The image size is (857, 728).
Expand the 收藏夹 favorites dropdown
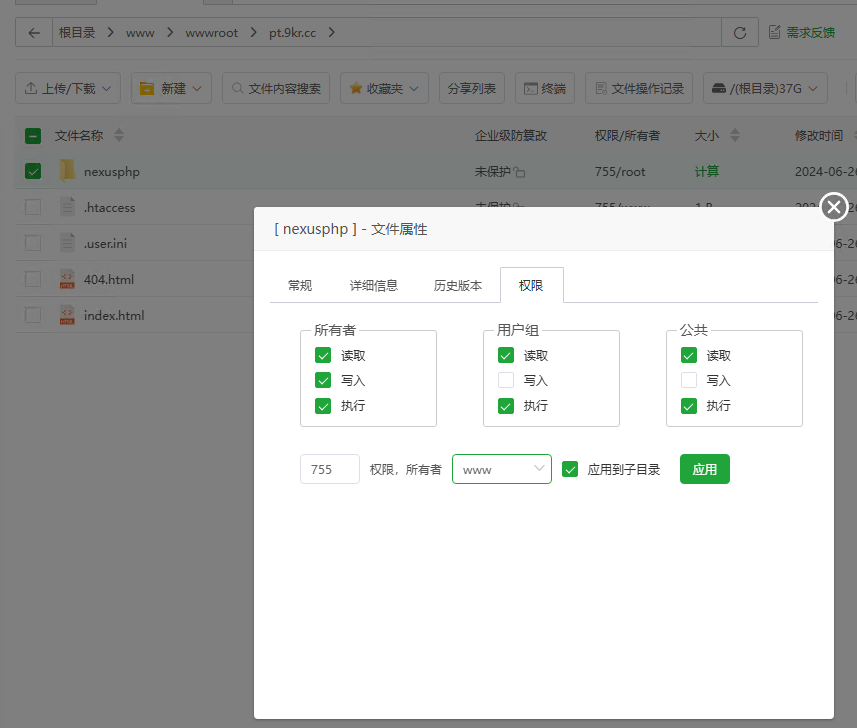click(x=384, y=88)
